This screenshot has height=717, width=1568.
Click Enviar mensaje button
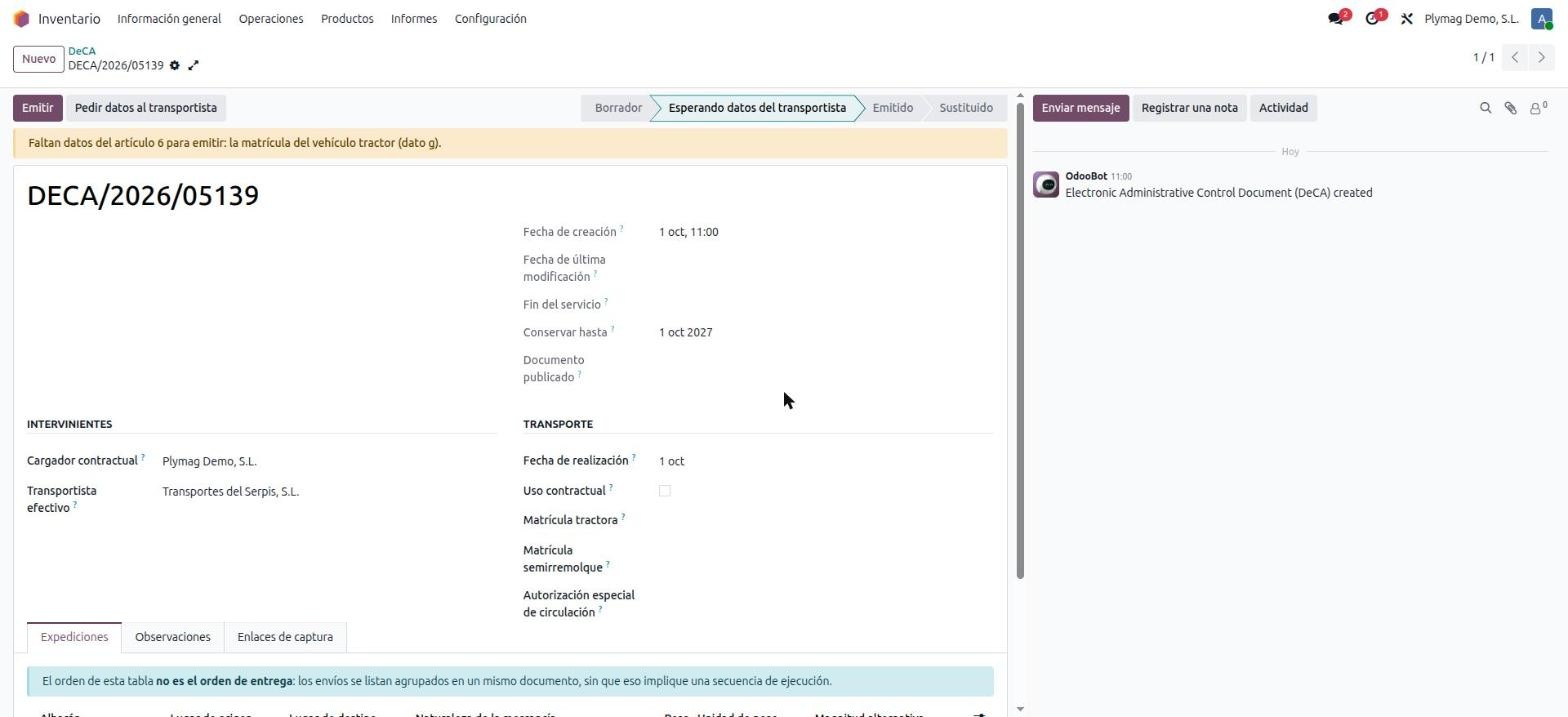click(1081, 108)
